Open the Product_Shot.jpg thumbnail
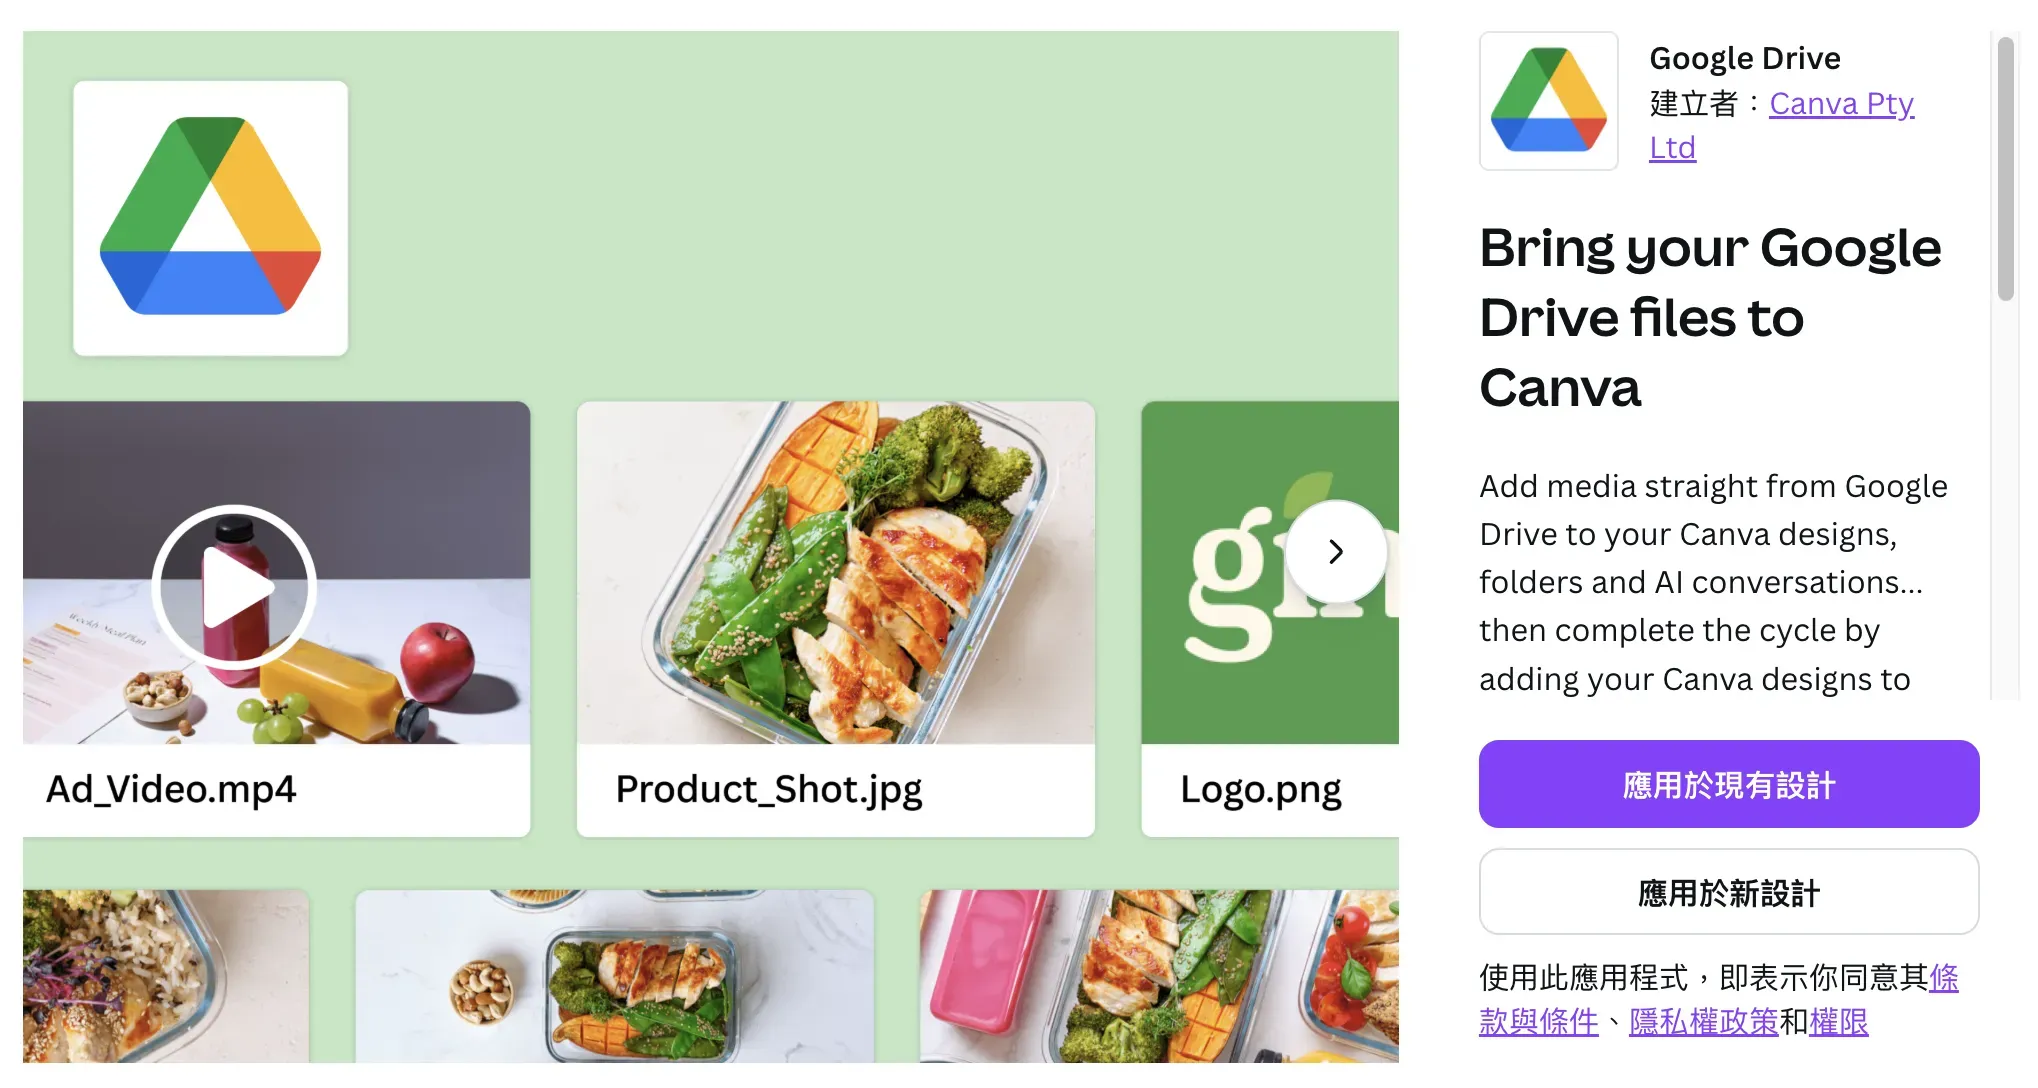Viewport: 2038px width, 1088px height. pyautogui.click(x=836, y=573)
